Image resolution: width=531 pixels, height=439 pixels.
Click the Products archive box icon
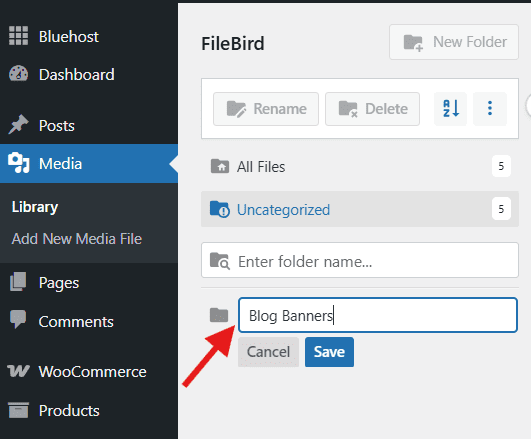pos(18,410)
